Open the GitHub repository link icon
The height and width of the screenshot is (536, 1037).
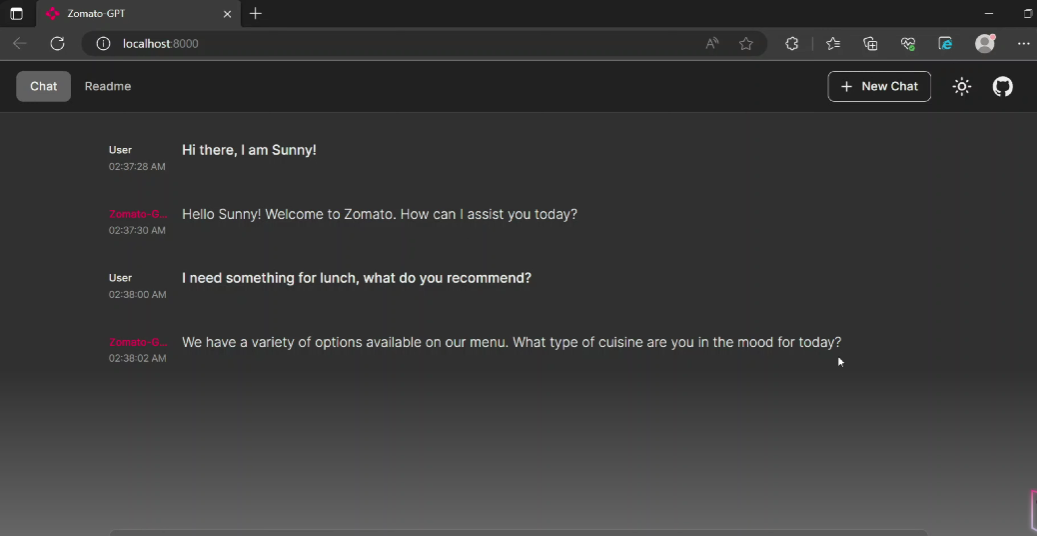point(1002,87)
